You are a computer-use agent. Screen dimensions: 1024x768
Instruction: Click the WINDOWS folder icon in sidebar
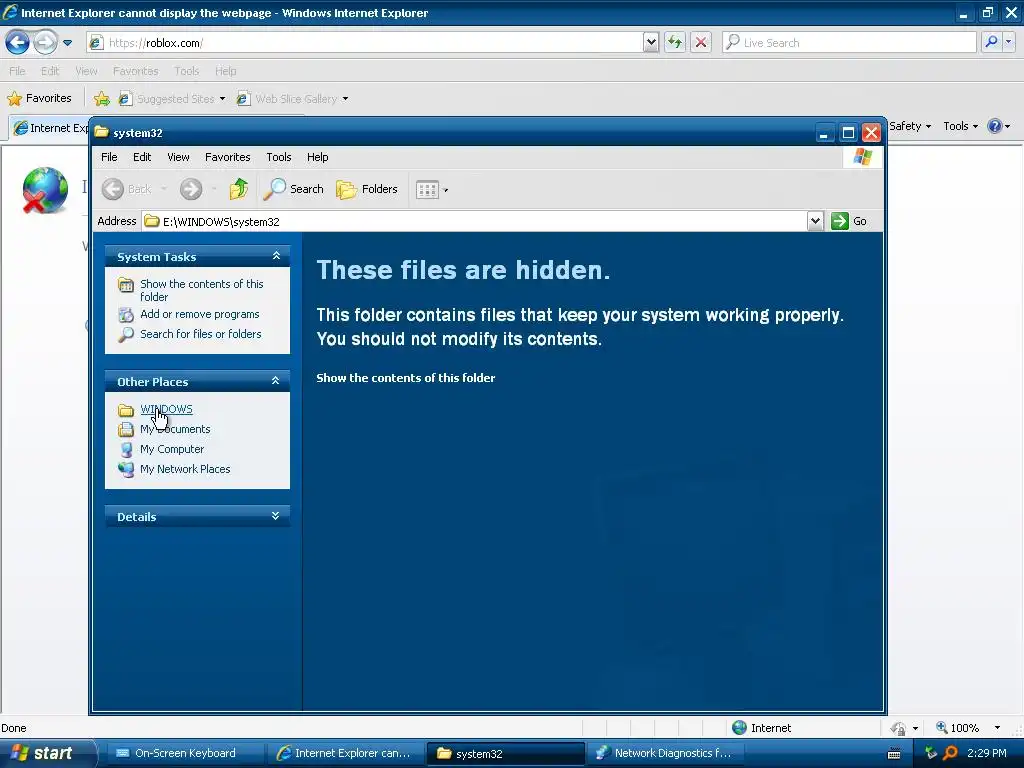(x=126, y=410)
